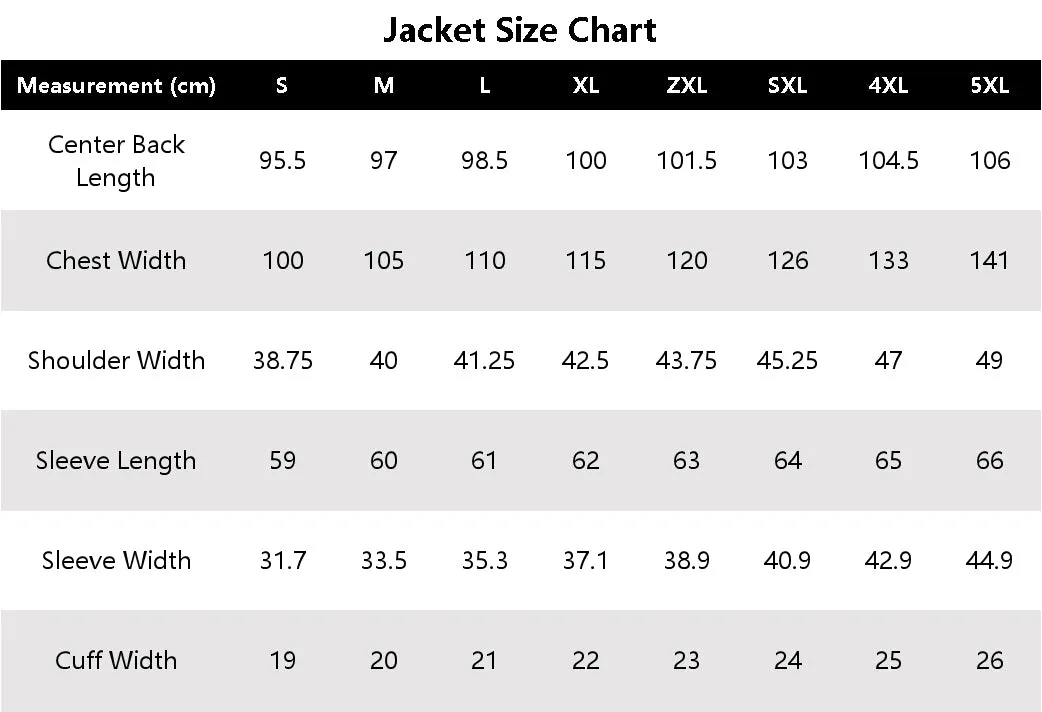This screenshot has width=1042, height=712.
Task: Select the chest width value 141
Action: click(x=989, y=261)
